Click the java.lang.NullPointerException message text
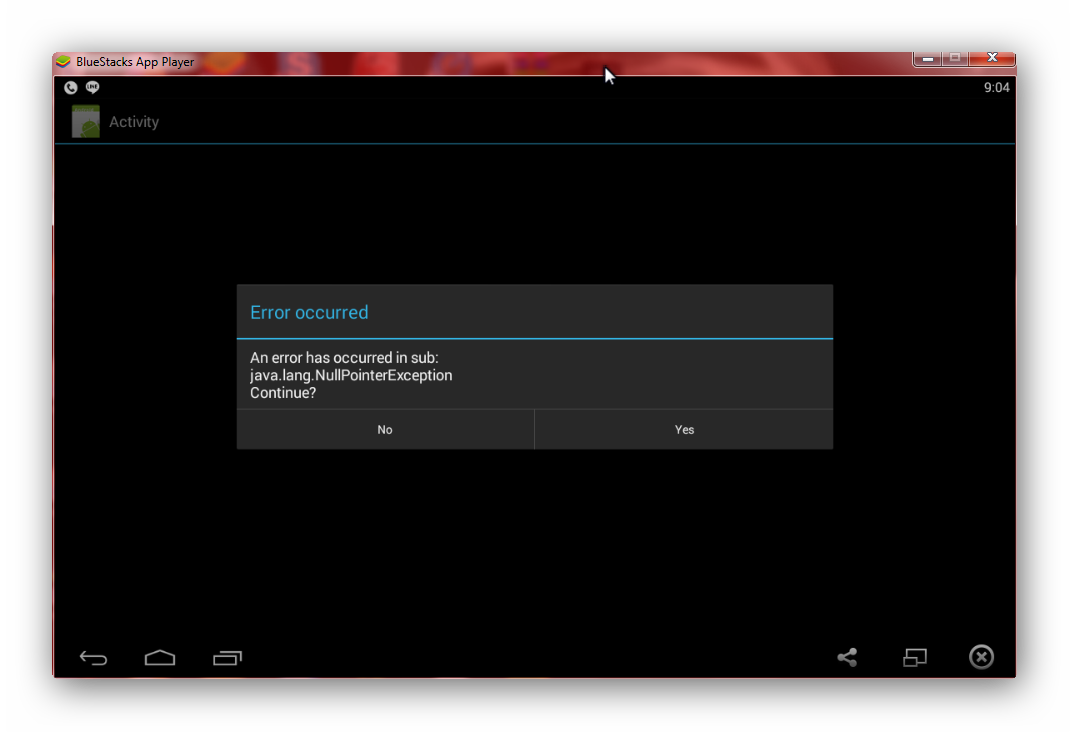Screen dimensions: 1070x732 pyautogui.click(x=351, y=375)
